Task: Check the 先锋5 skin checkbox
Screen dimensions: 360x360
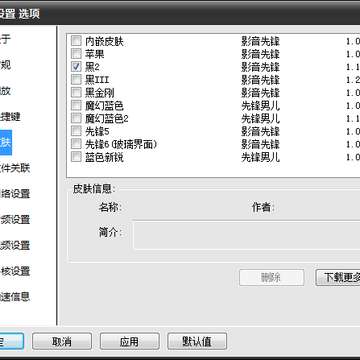Action: tap(76, 131)
